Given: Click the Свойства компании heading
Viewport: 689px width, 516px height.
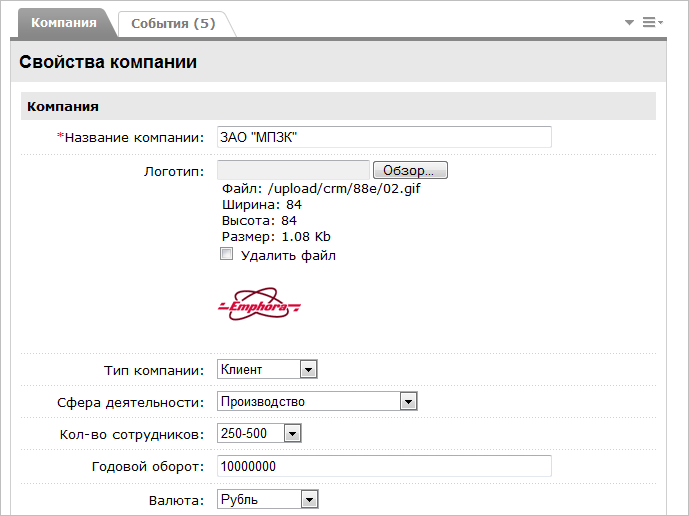Looking at the screenshot, I should pyautogui.click(x=108, y=62).
